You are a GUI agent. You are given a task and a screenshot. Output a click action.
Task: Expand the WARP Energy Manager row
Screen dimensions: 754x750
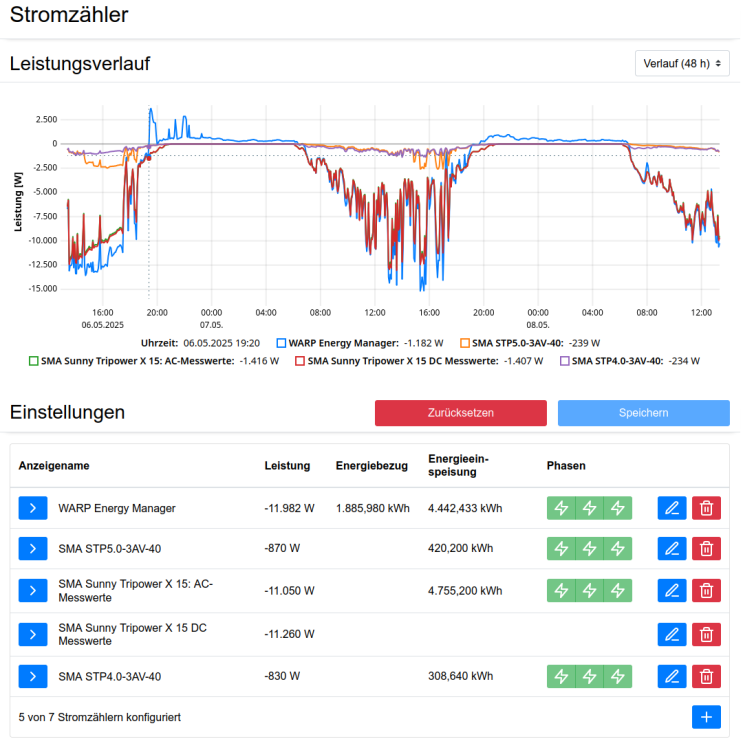pos(33,508)
